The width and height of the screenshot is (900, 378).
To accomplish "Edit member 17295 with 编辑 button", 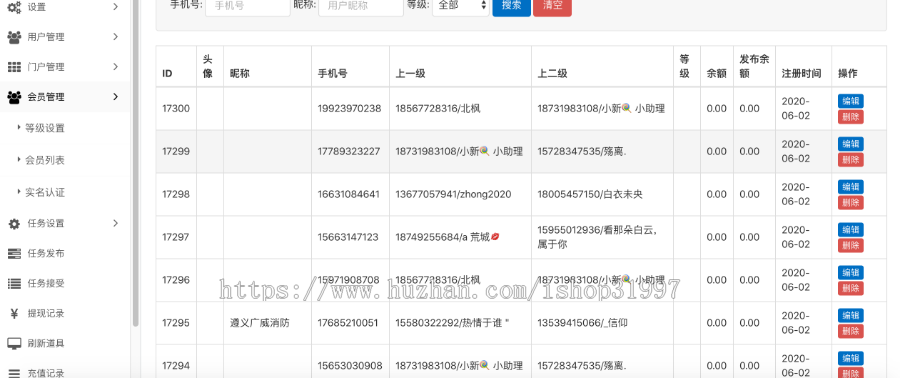I will coord(851,315).
